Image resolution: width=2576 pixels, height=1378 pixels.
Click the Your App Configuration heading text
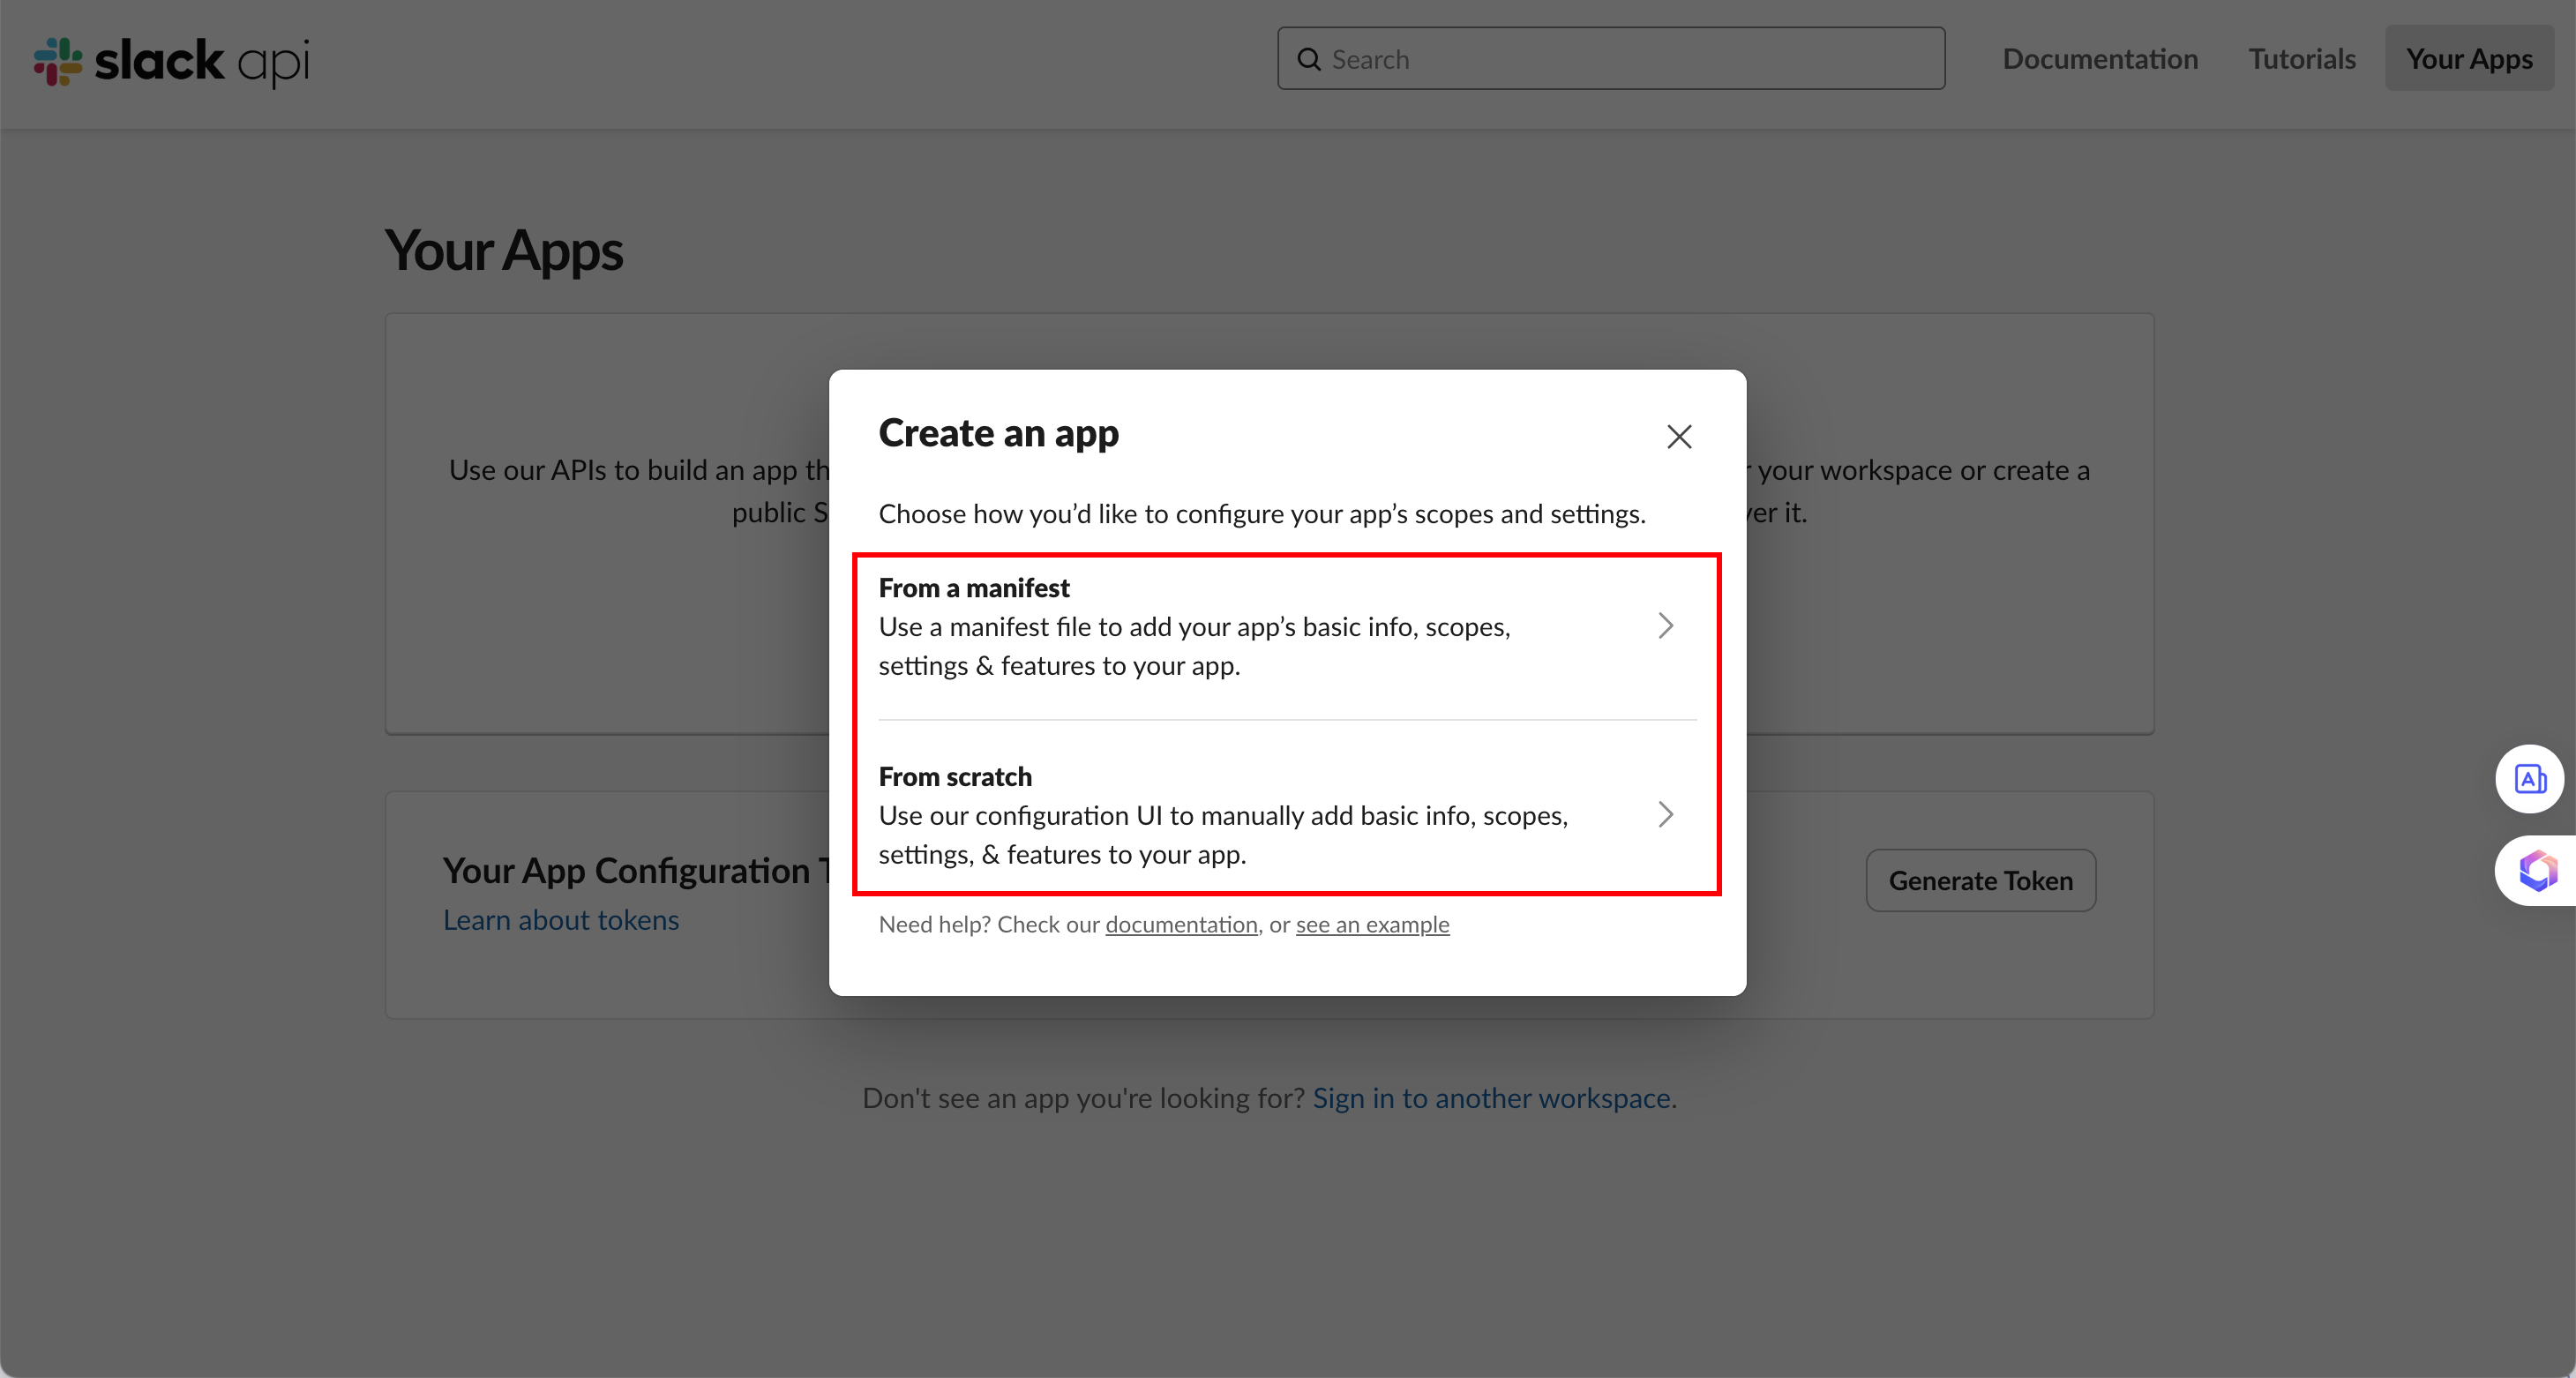tap(635, 870)
